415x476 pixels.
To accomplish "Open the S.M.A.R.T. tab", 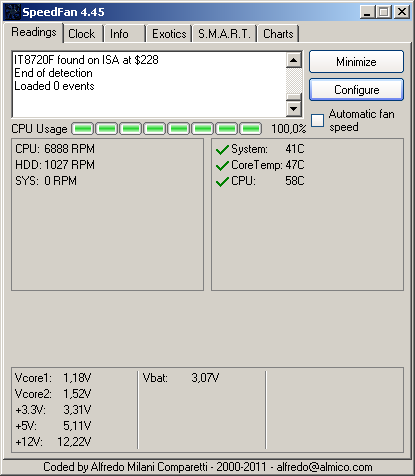I will (224, 34).
